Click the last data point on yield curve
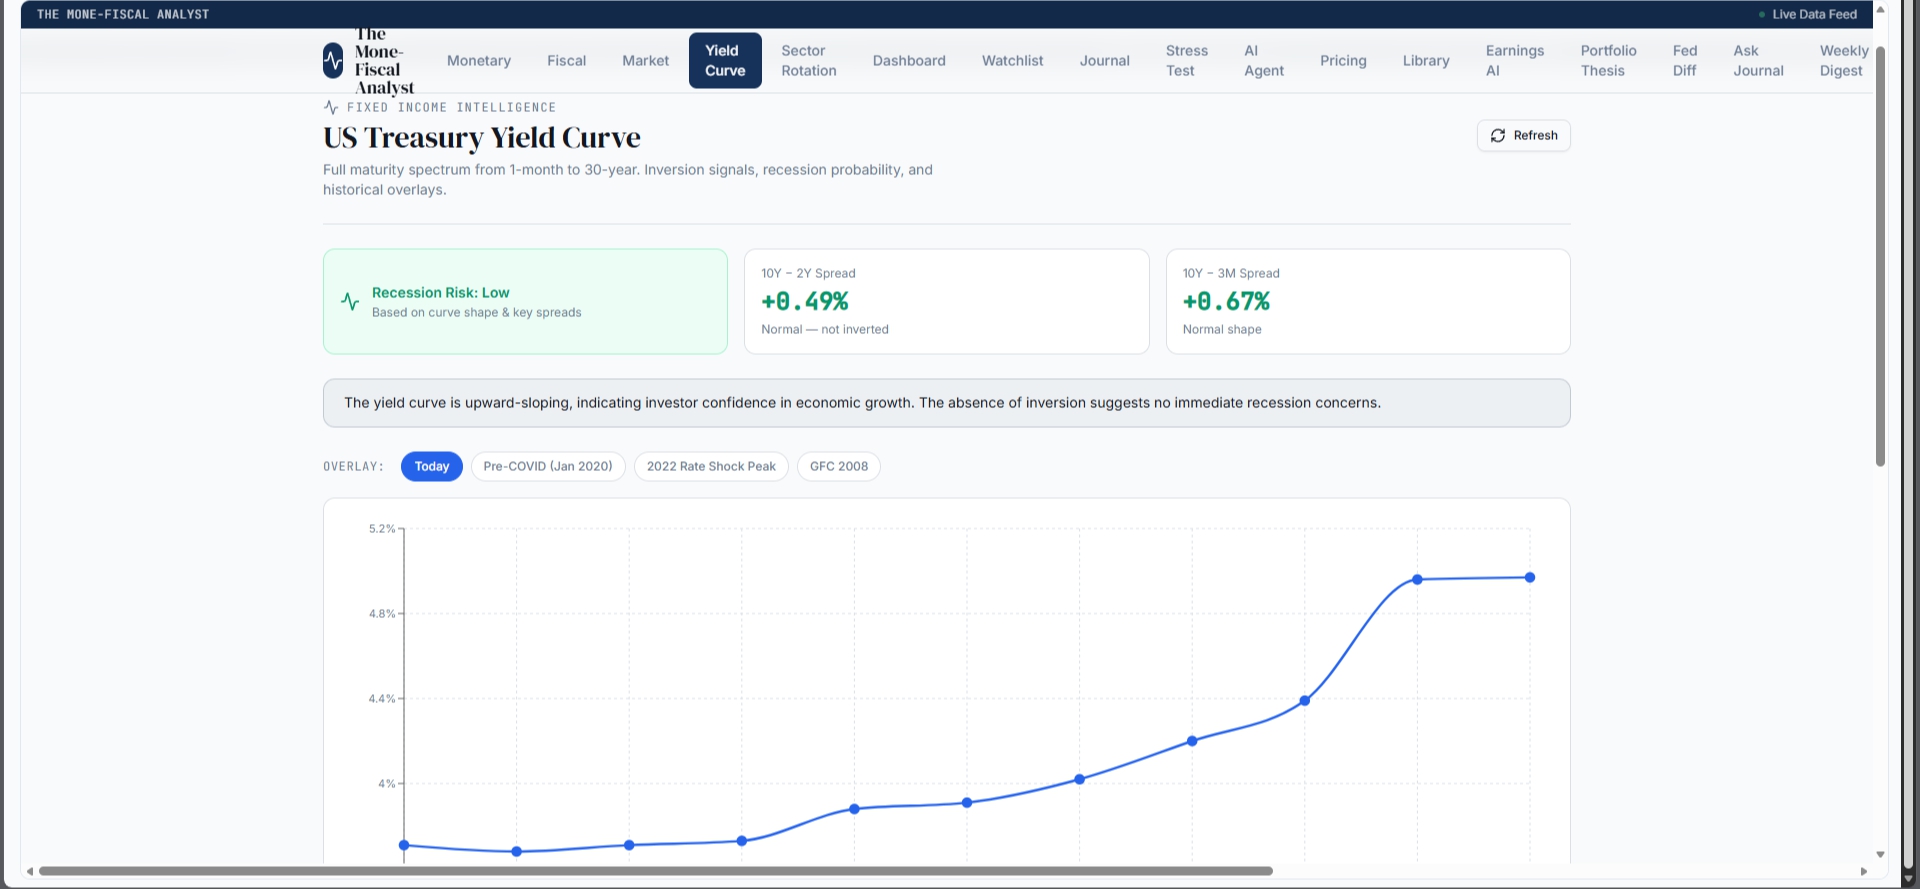The image size is (1920, 889). (1530, 577)
